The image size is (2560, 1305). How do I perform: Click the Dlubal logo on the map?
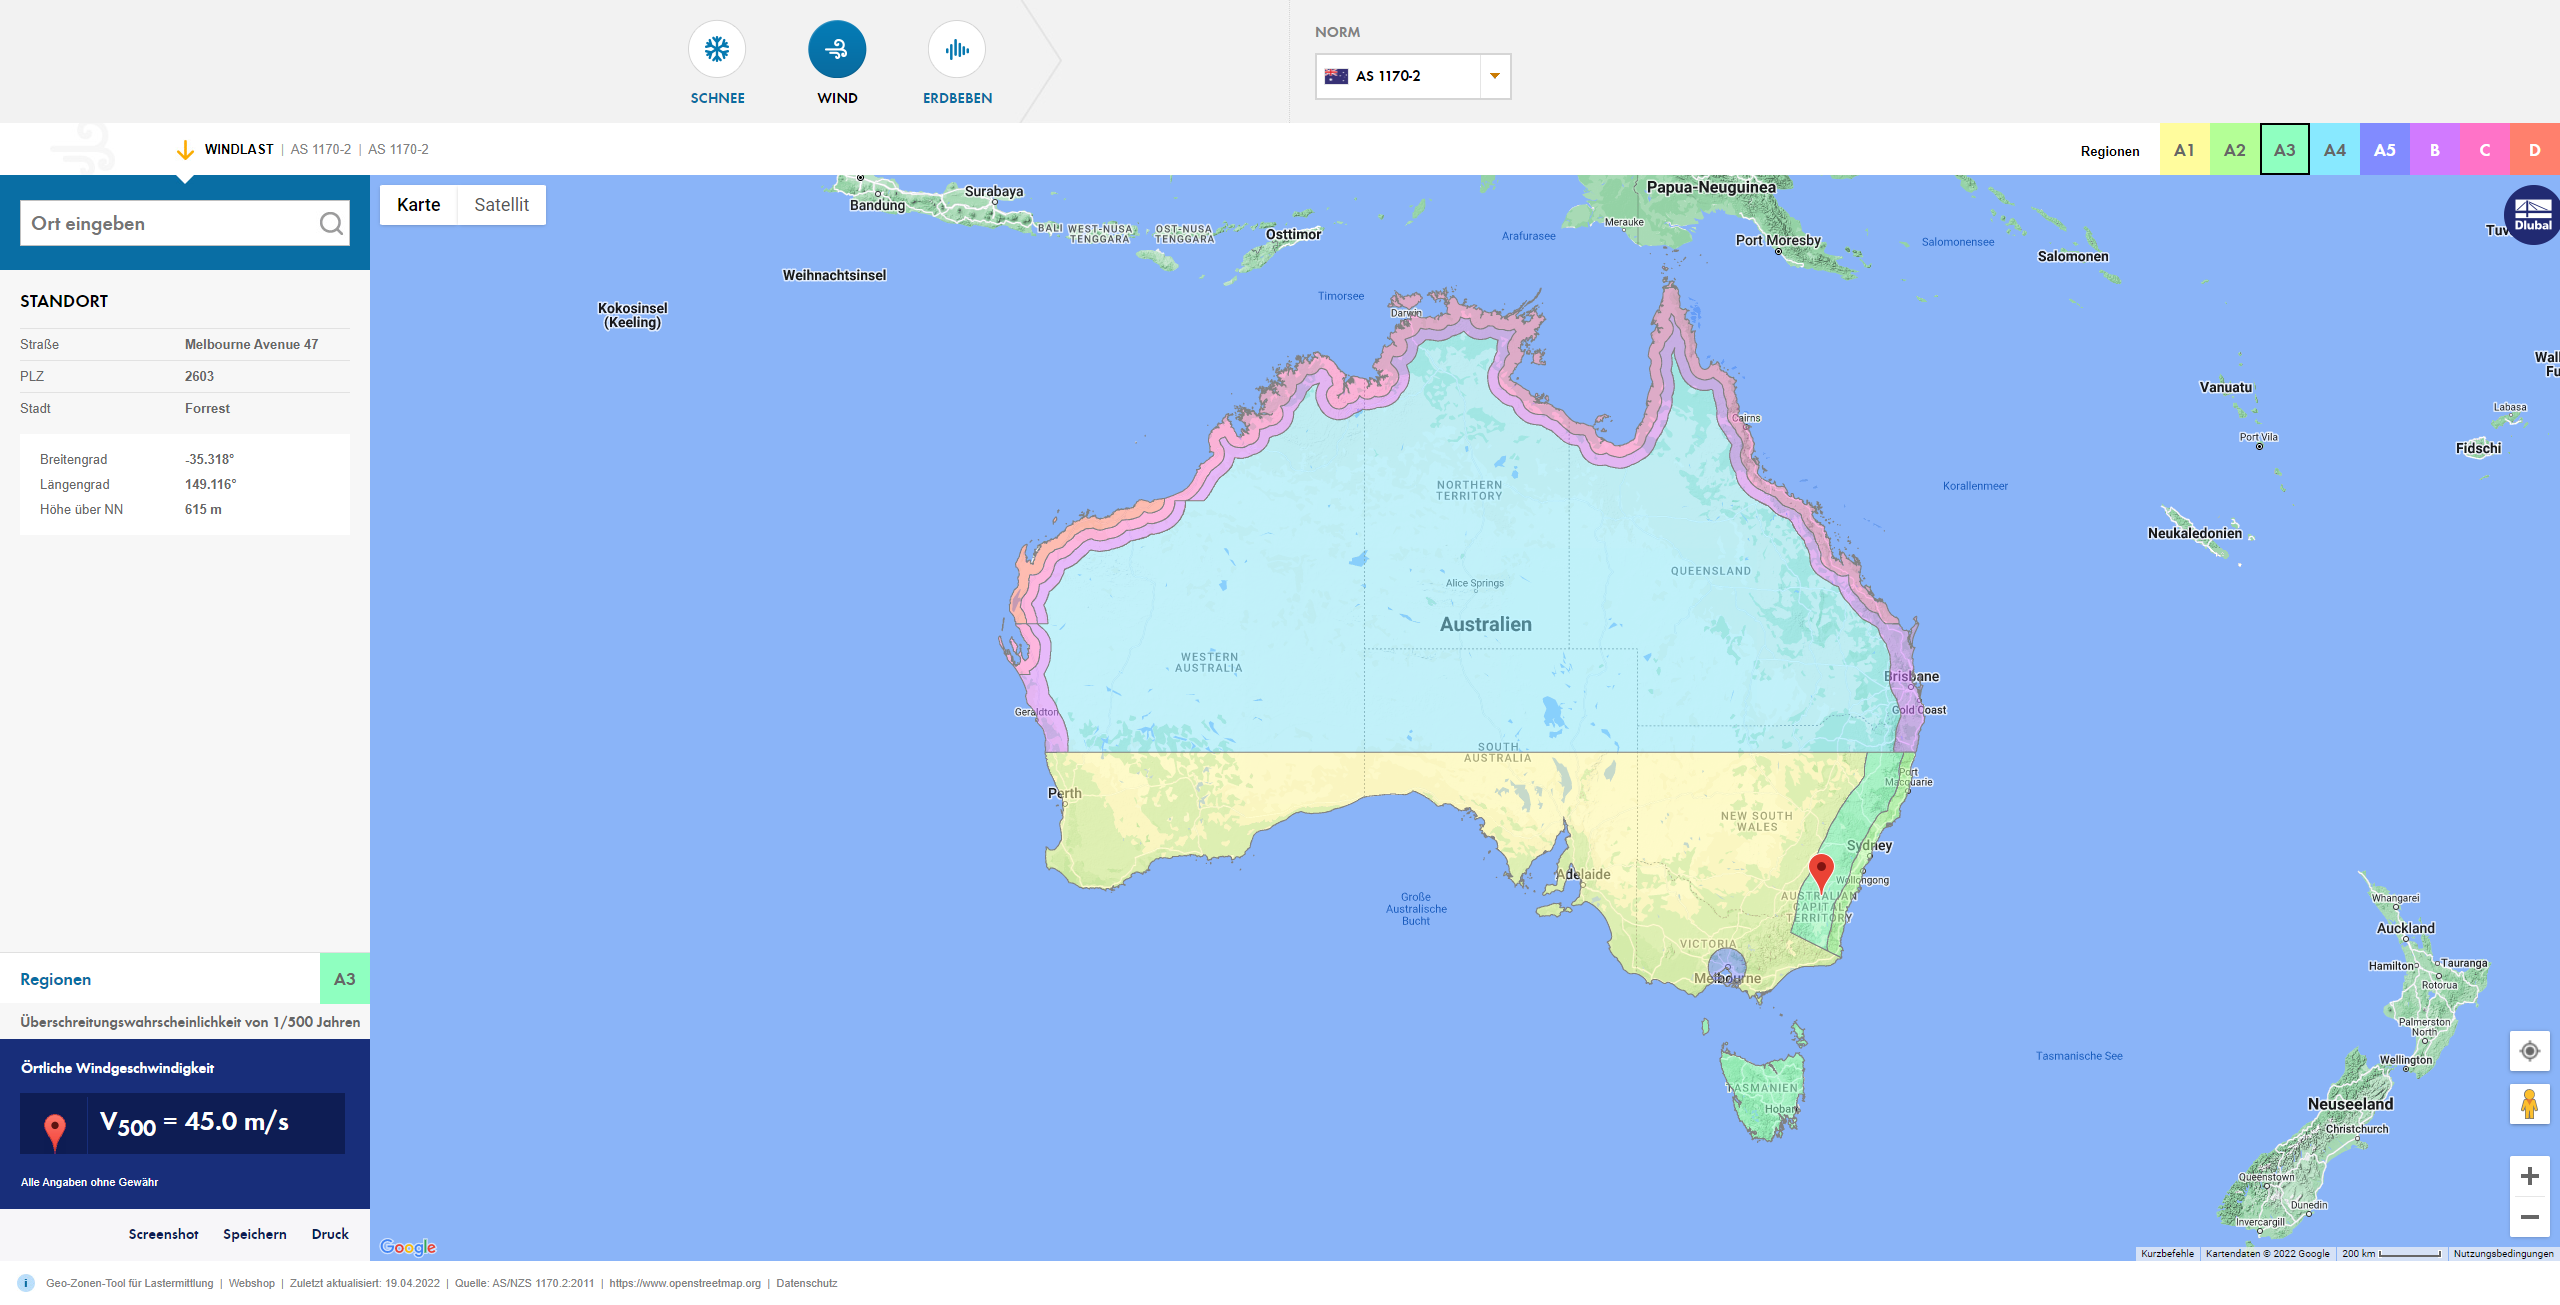(x=2530, y=214)
